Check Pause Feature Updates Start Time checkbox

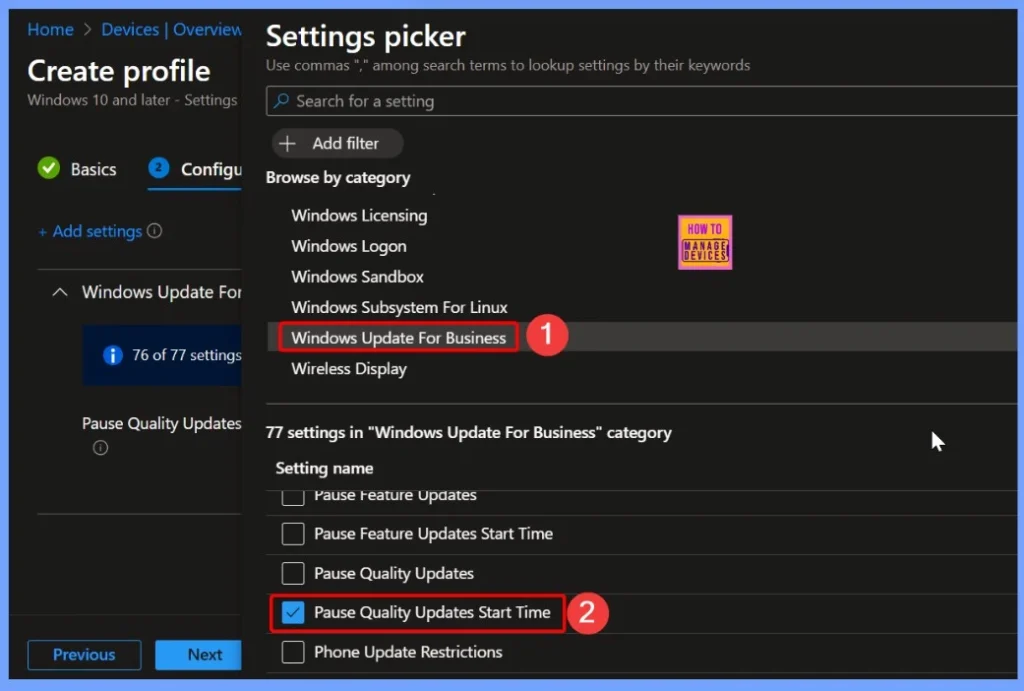pos(293,534)
